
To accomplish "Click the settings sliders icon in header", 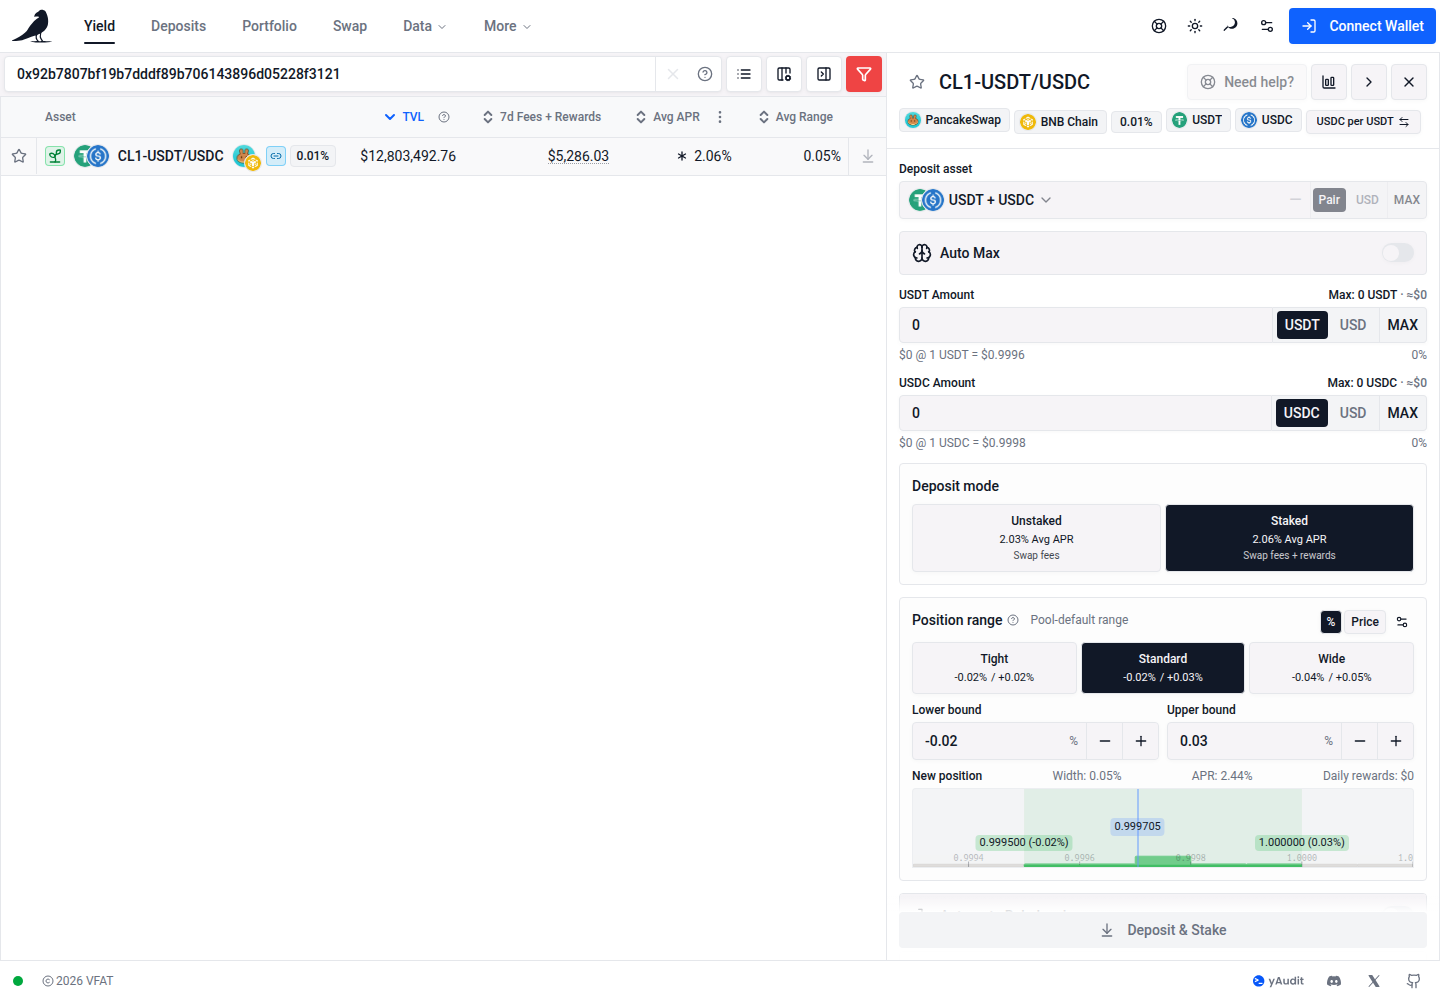I will click(1267, 26).
